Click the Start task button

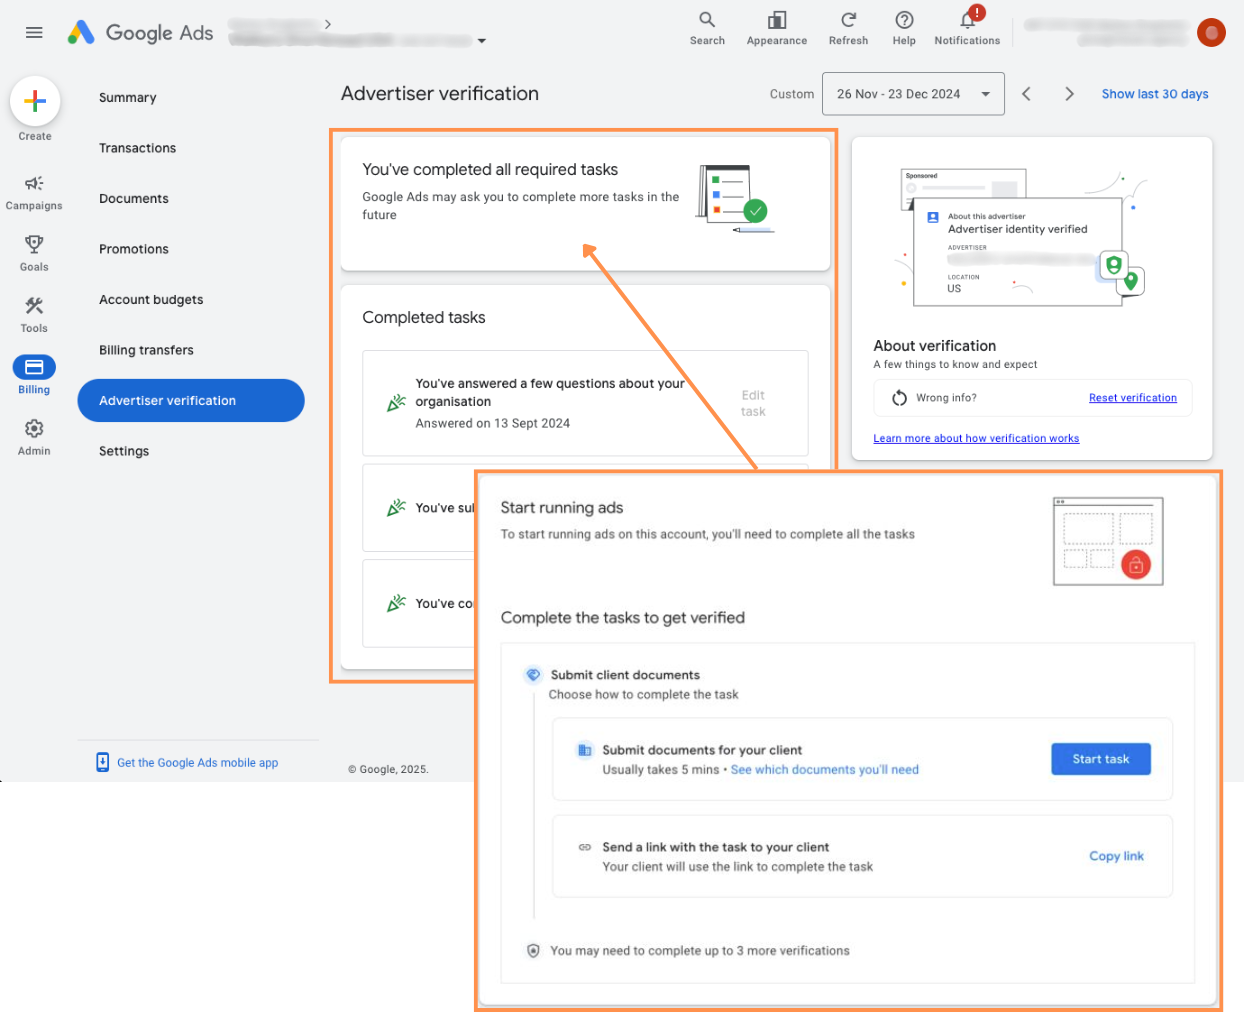tap(1101, 759)
